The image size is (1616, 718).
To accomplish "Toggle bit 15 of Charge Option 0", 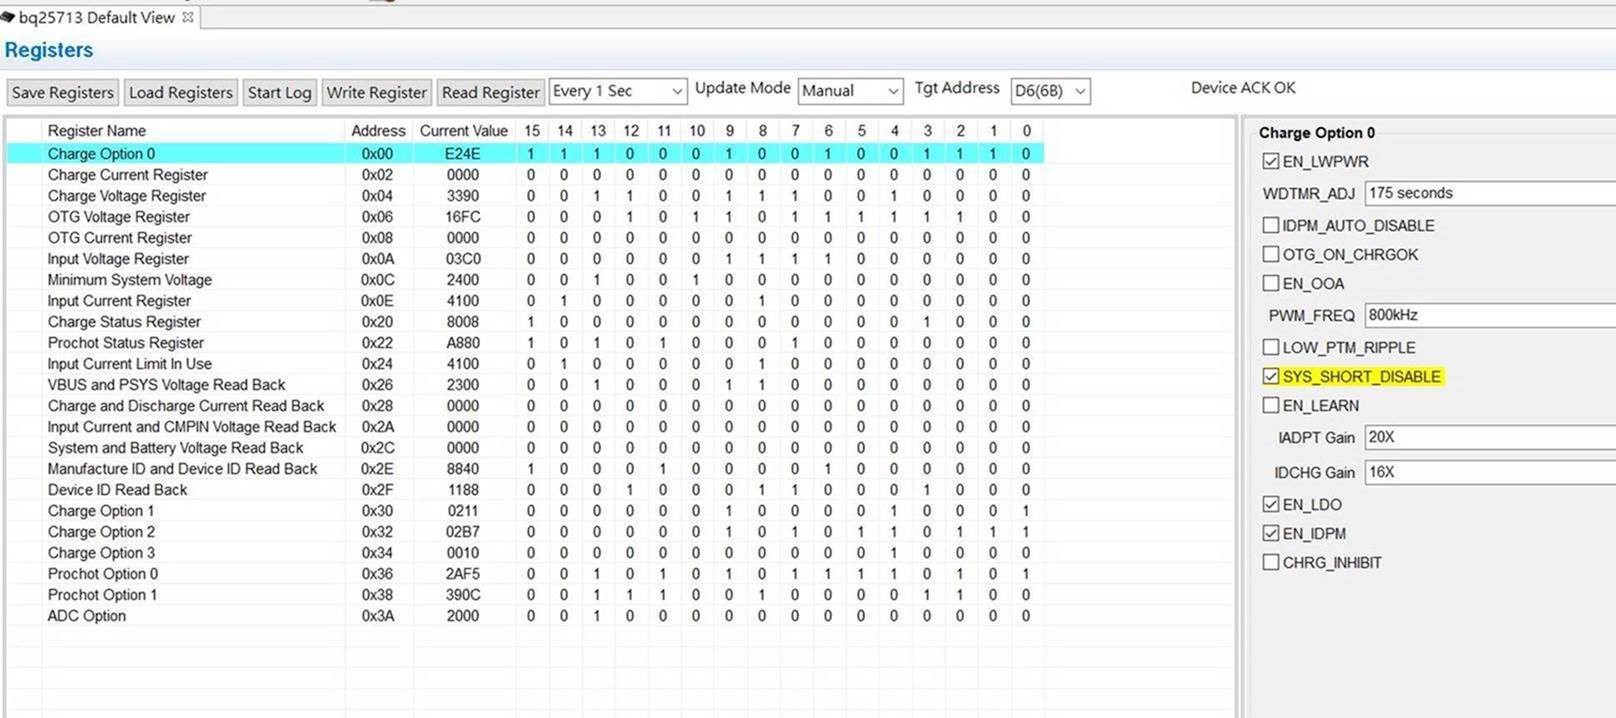I will click(531, 154).
